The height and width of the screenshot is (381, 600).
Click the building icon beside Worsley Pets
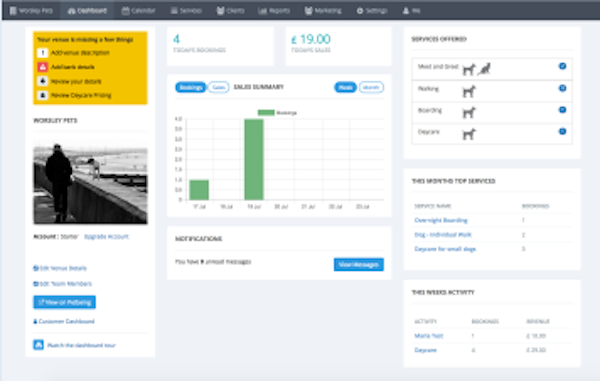click(x=13, y=11)
